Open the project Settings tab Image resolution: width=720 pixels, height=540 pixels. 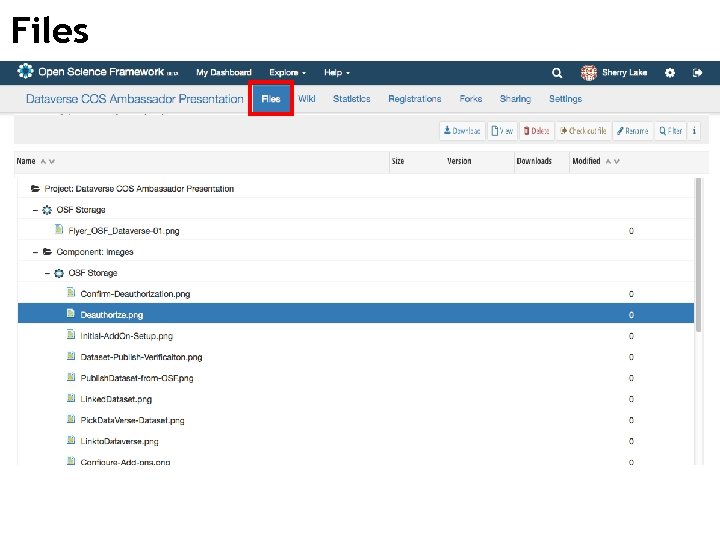point(565,99)
